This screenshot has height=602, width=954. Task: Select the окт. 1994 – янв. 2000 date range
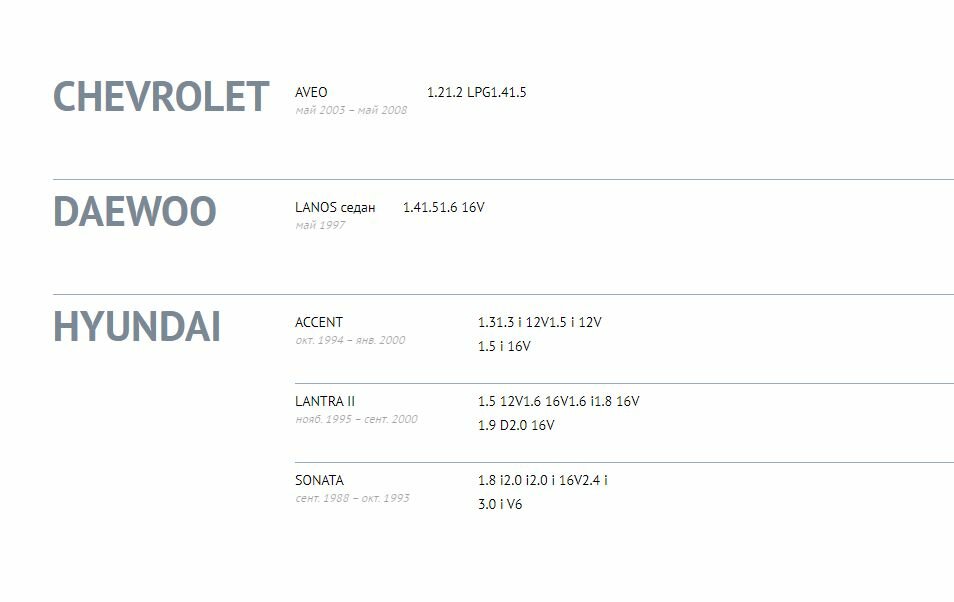click(350, 340)
